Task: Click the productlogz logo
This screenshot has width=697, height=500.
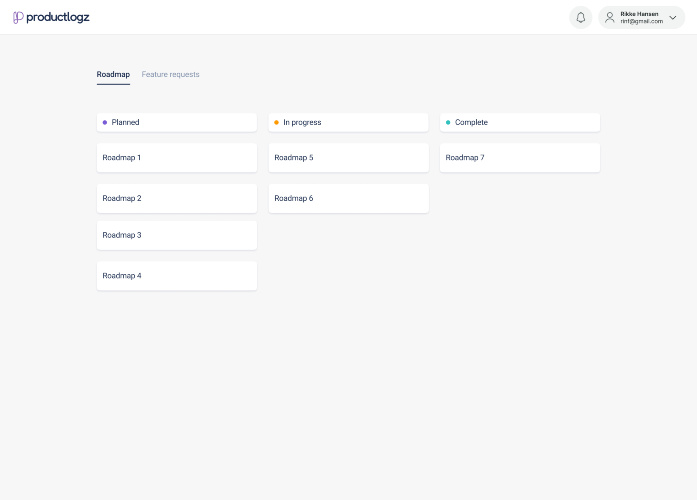Action: pyautogui.click(x=51, y=17)
